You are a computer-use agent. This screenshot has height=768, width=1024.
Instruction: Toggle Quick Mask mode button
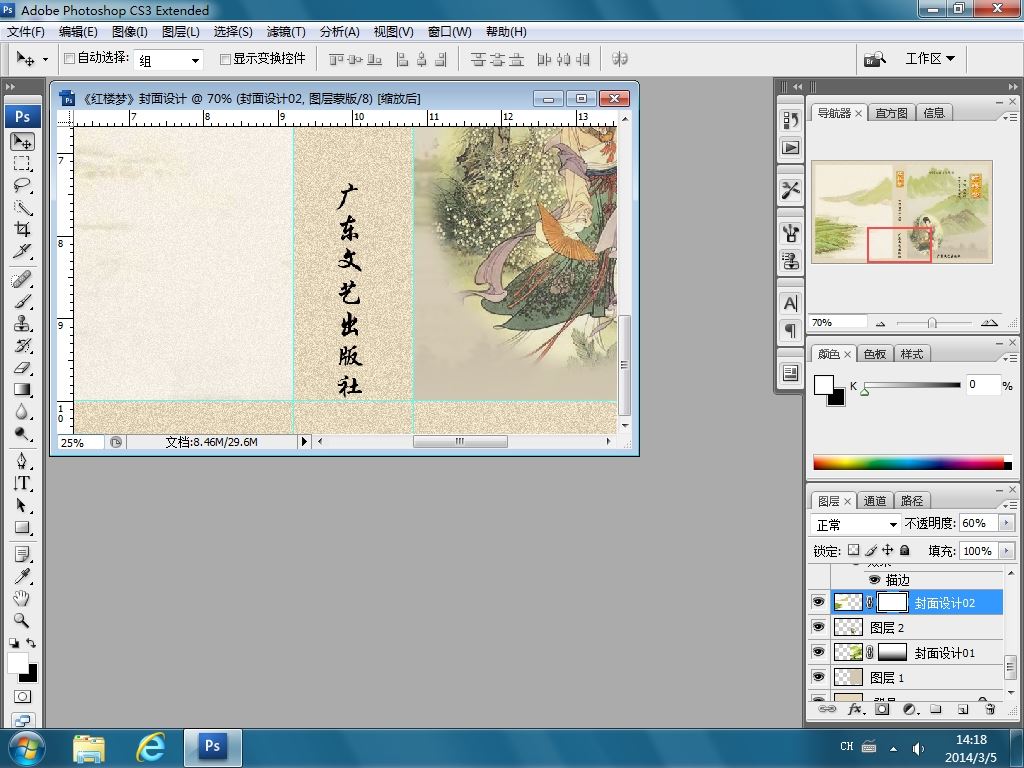23,696
